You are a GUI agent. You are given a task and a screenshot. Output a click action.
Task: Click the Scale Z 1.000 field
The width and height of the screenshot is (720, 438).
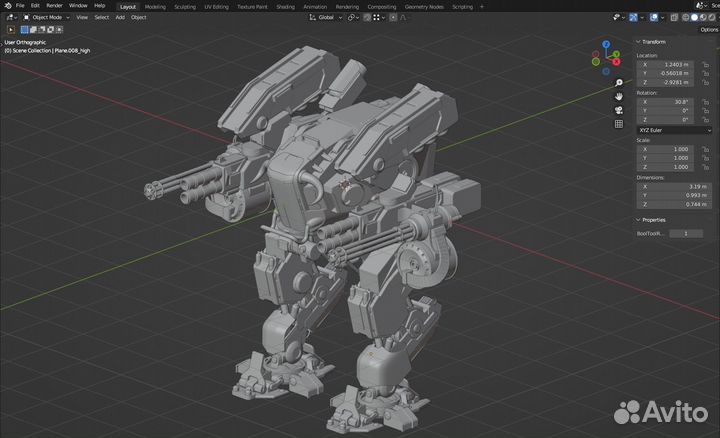point(665,167)
